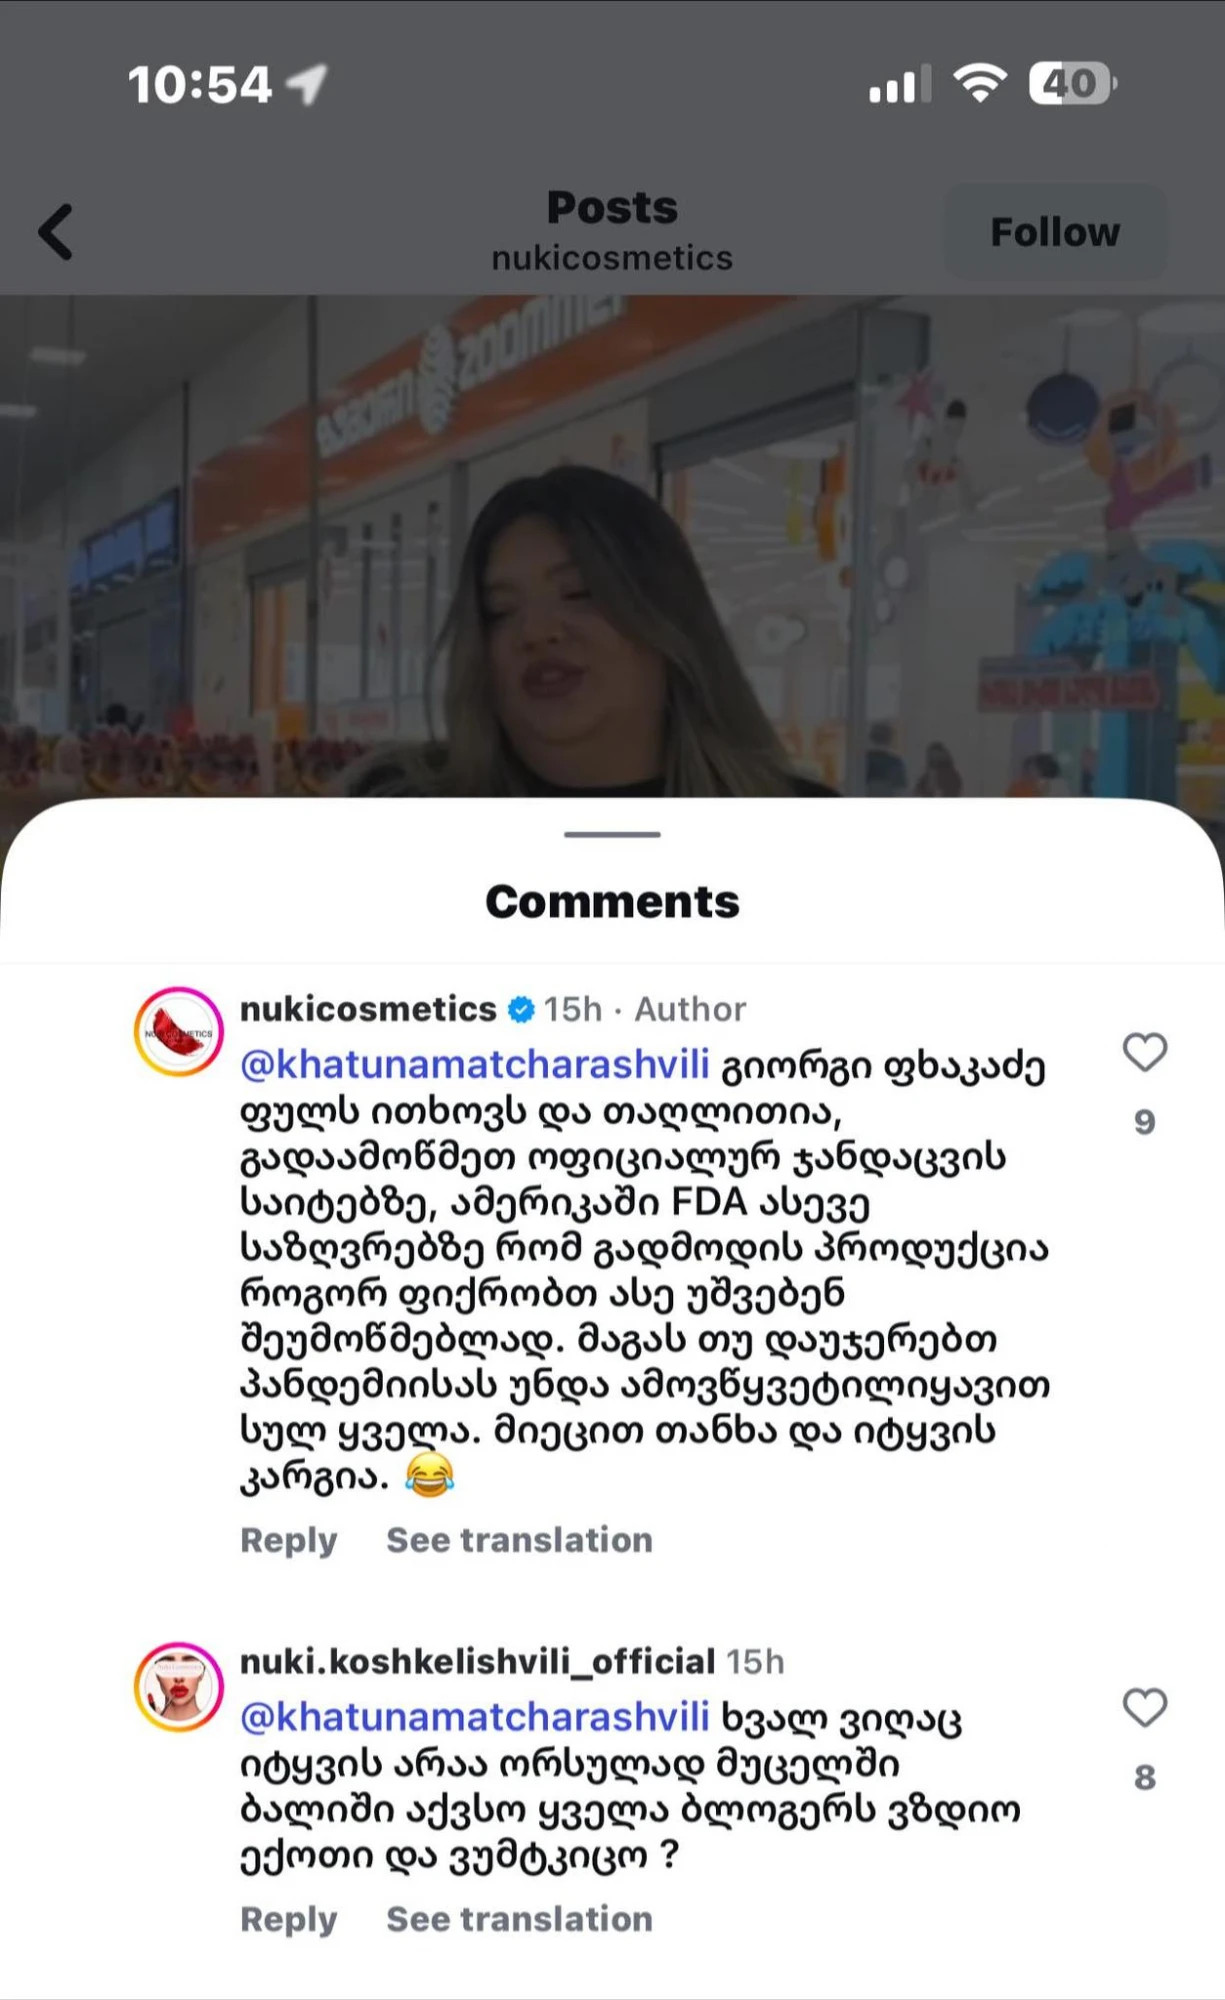Tap the video post behind the comments

tap(612, 545)
